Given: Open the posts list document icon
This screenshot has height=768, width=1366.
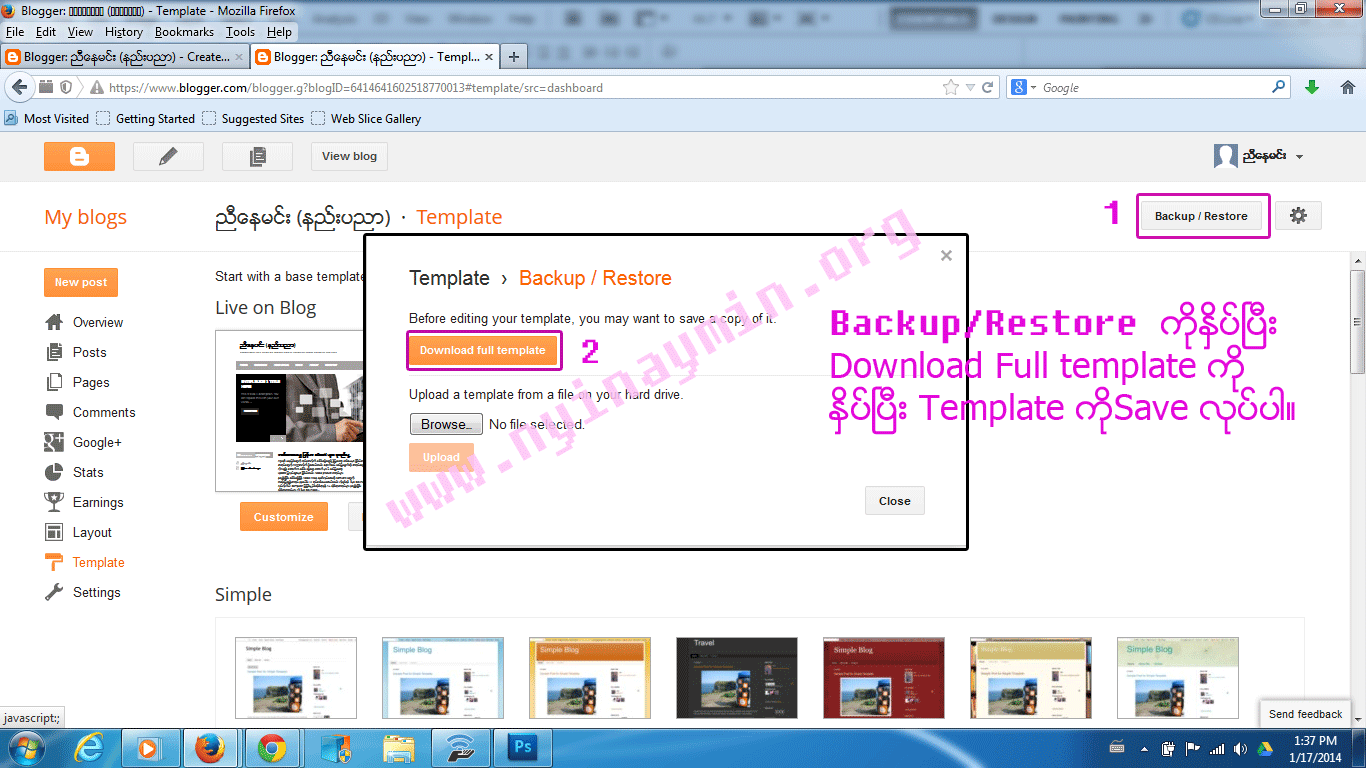Looking at the screenshot, I should pos(257,156).
